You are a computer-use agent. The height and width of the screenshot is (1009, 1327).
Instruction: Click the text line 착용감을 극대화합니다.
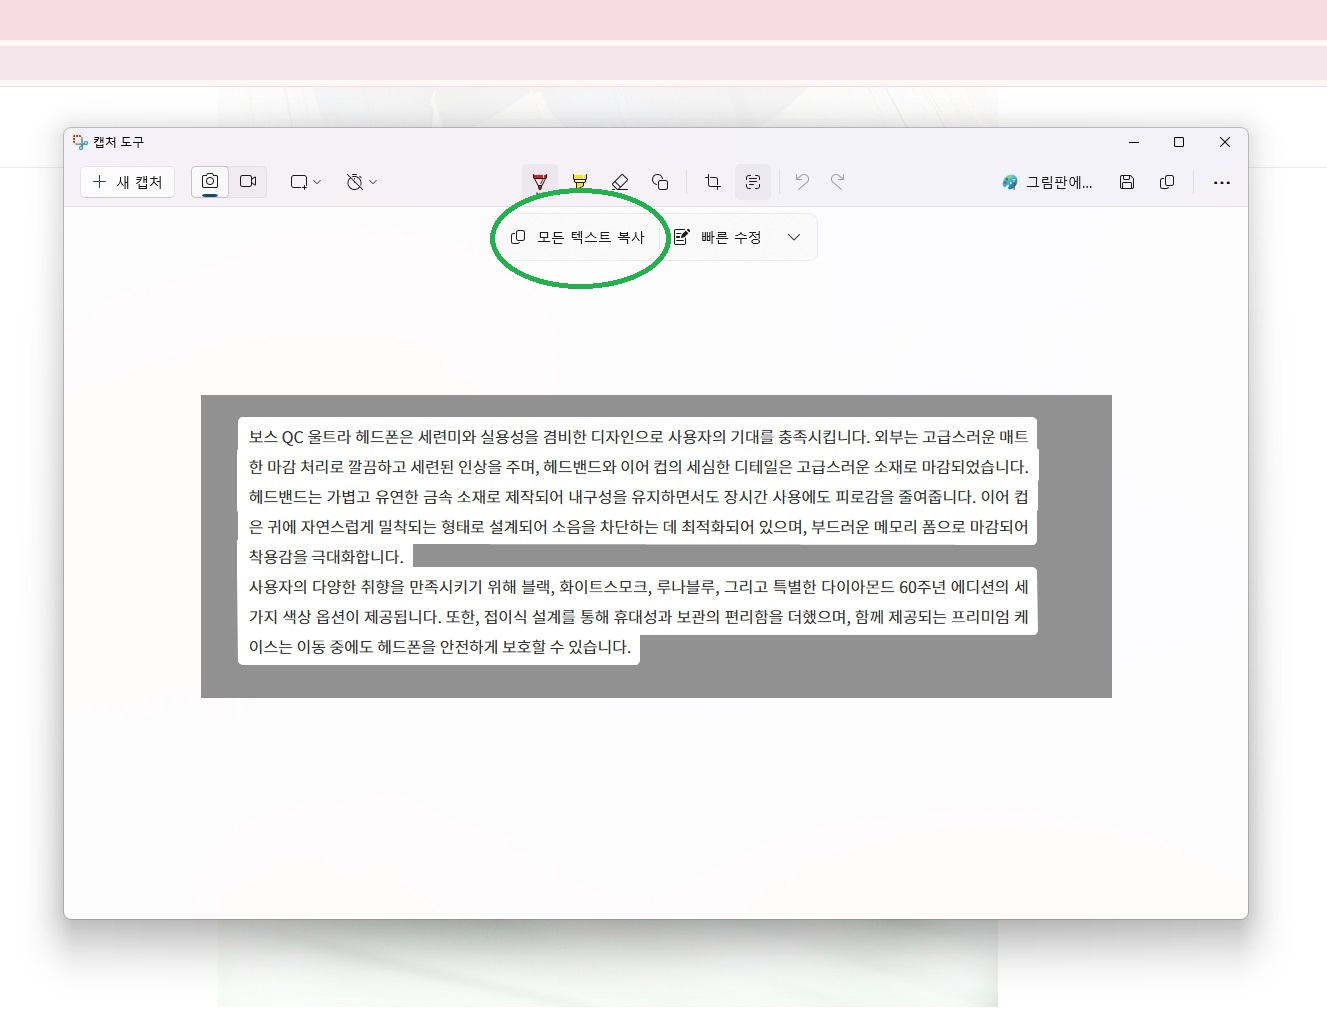coord(326,557)
